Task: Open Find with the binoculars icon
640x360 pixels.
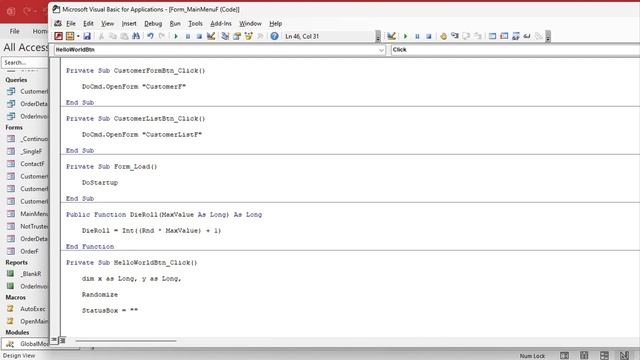Action: tap(136, 36)
